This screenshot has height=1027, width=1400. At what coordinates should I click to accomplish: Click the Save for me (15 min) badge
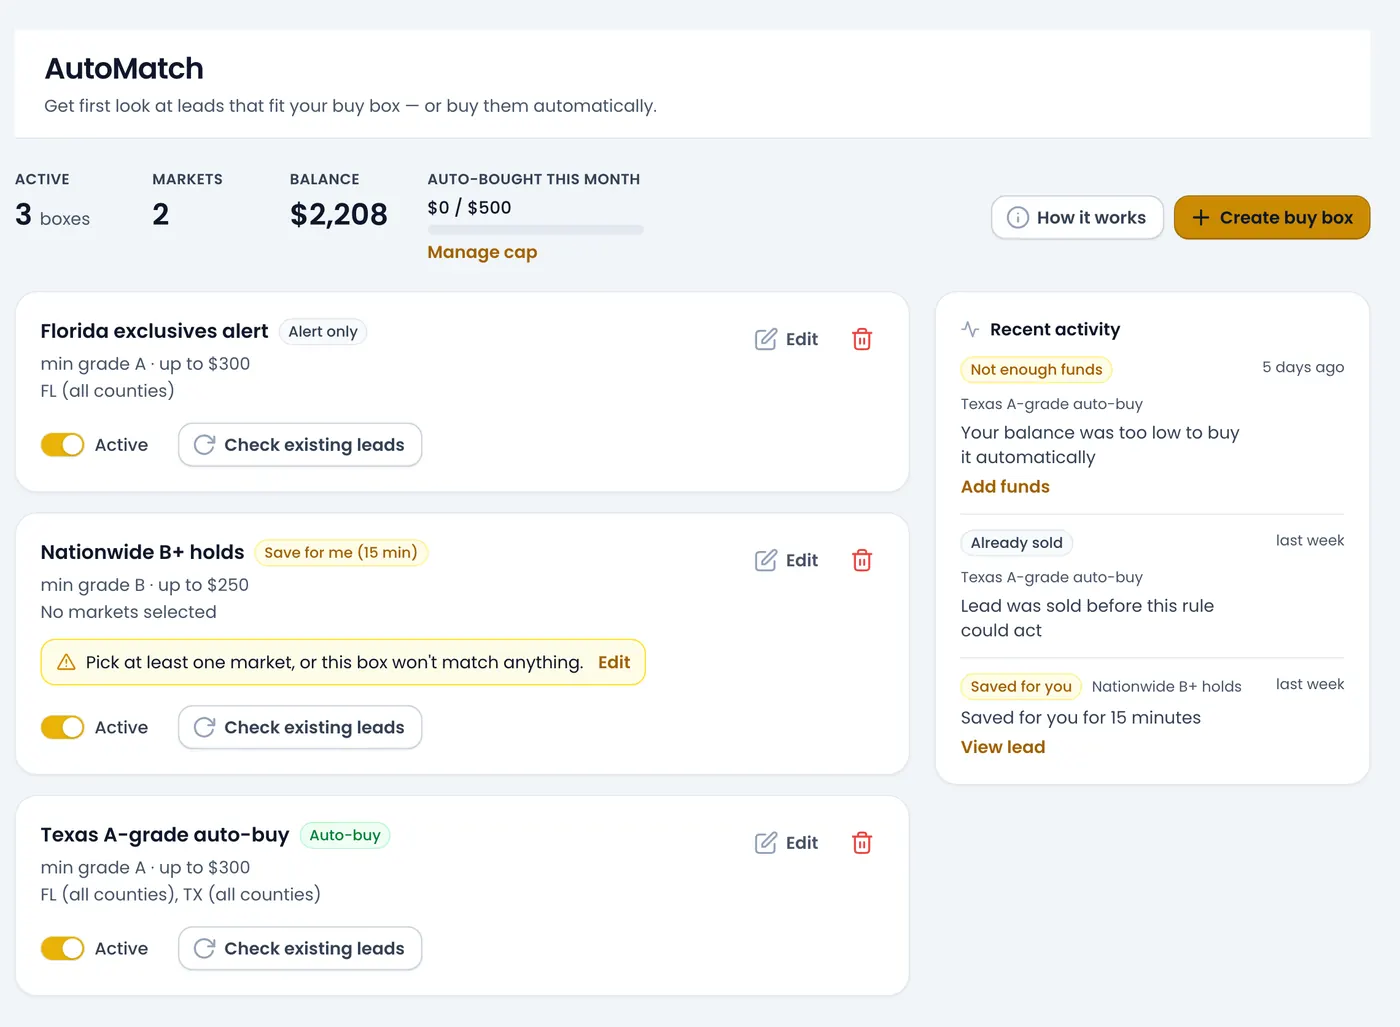341,553
